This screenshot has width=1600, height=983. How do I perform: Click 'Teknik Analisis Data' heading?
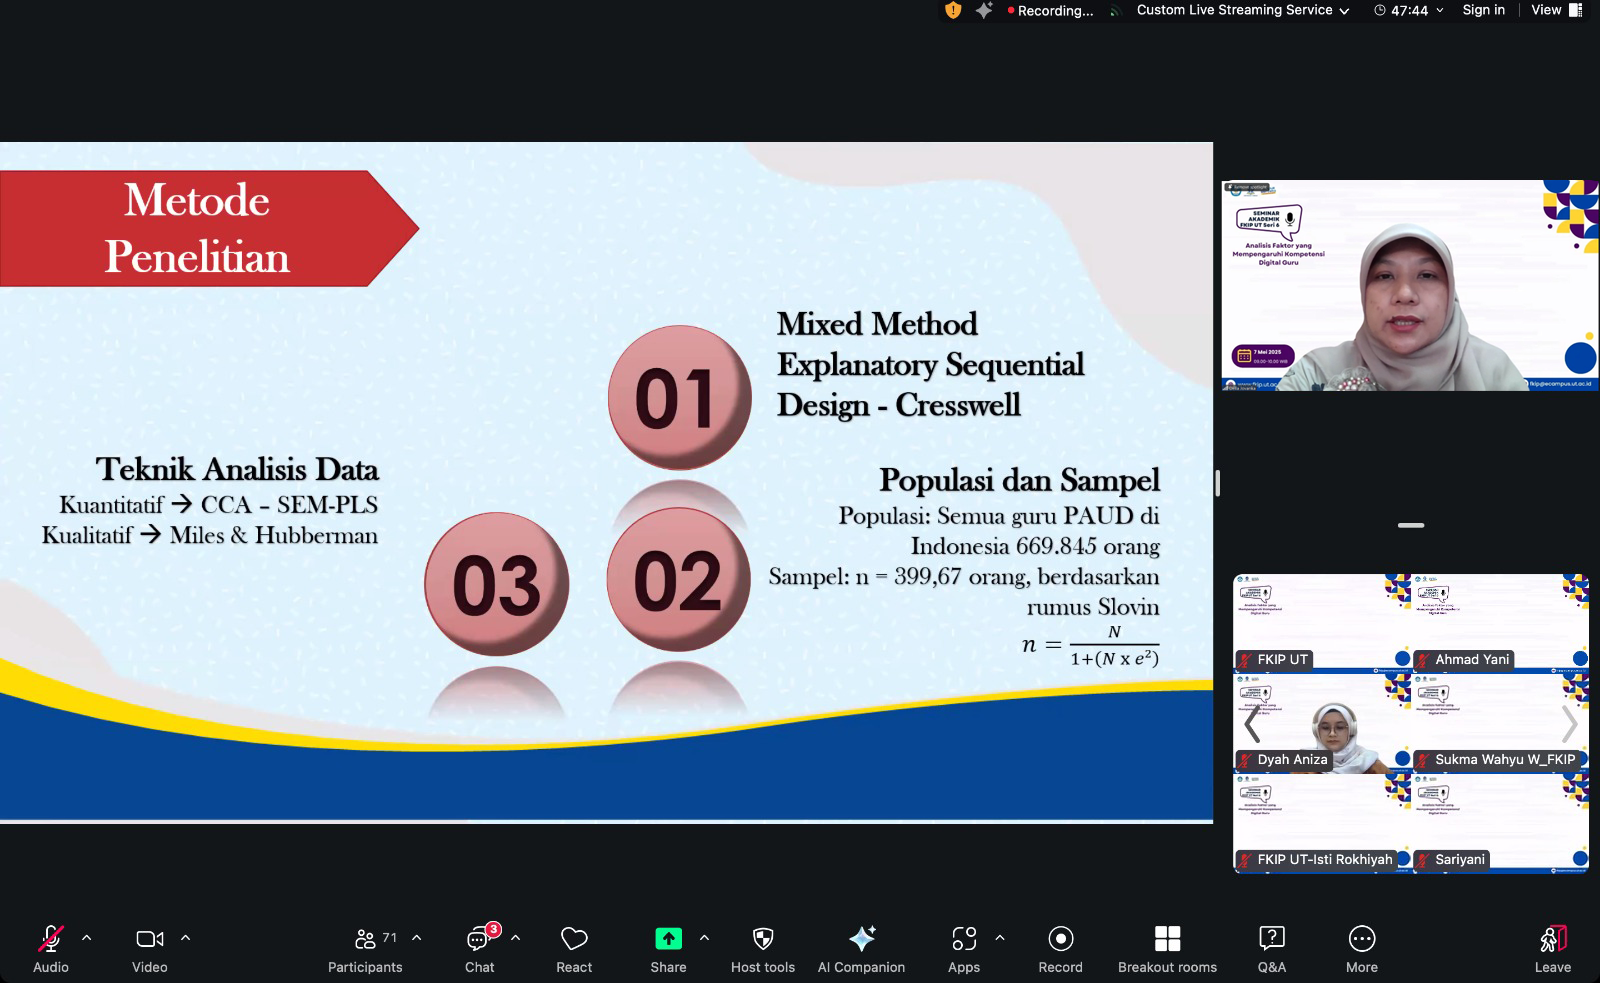tap(237, 469)
